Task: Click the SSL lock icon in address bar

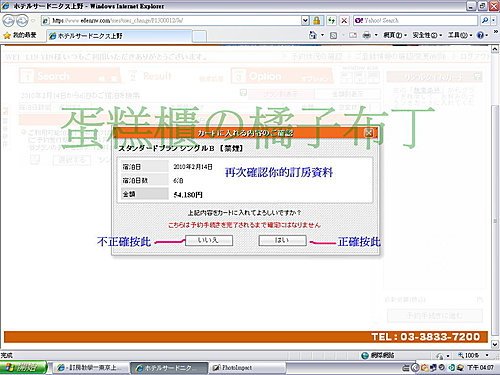Action: click(316, 21)
